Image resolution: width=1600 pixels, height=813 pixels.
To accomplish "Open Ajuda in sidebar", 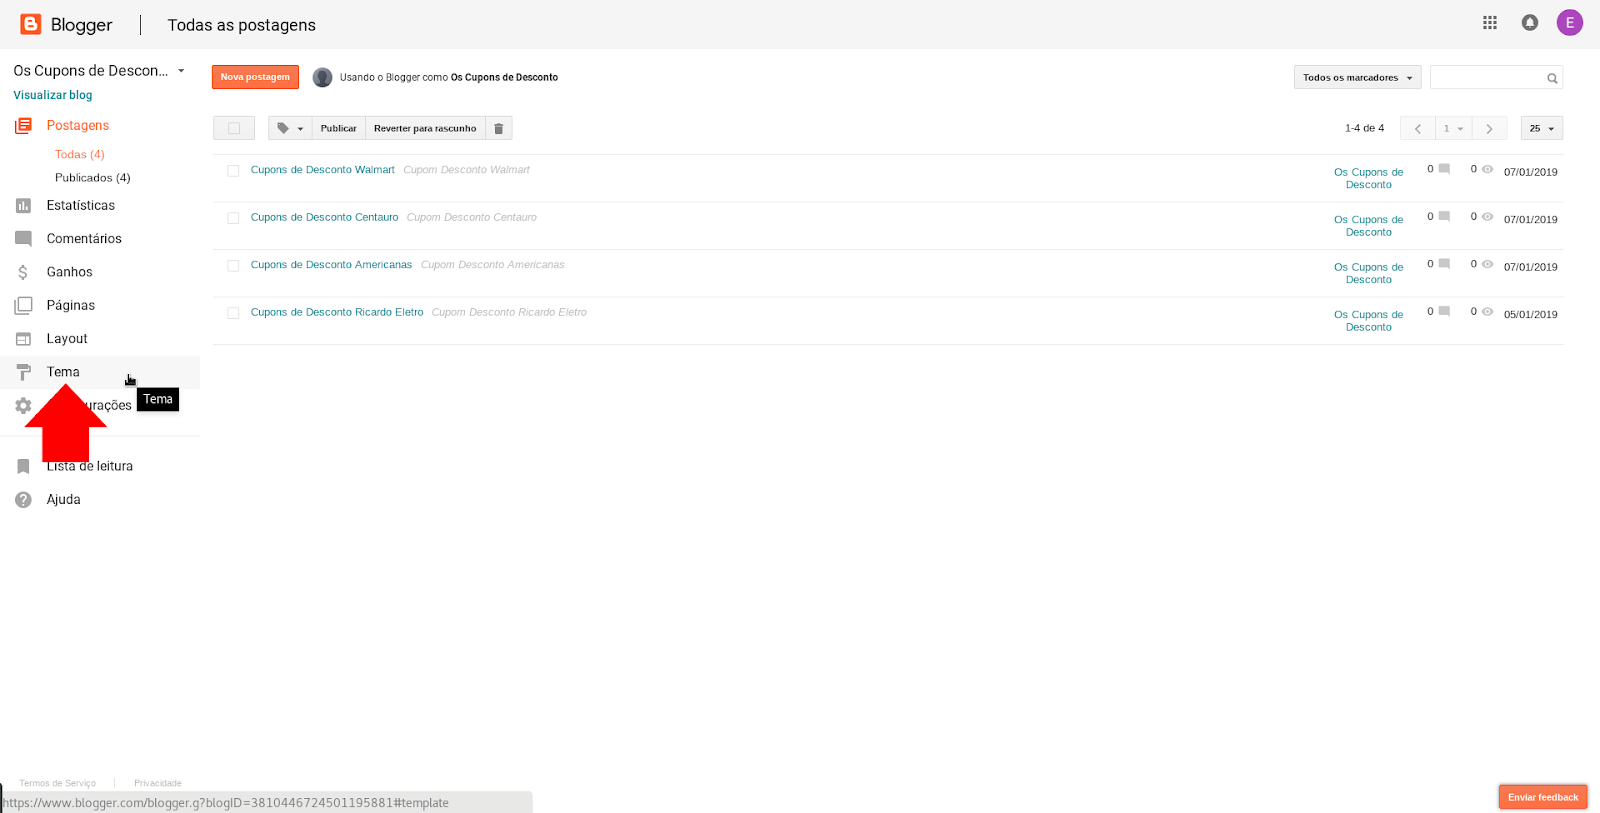I will [x=63, y=499].
